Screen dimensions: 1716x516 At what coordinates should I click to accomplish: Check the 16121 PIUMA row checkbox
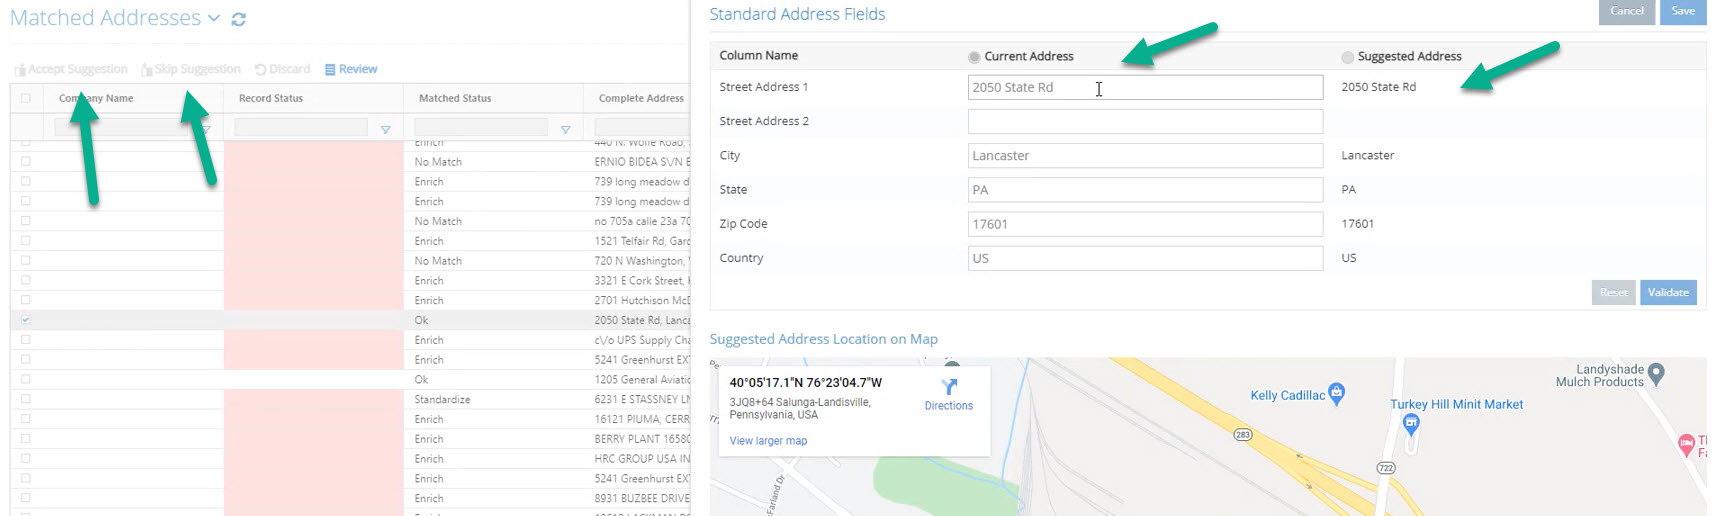[26, 418]
